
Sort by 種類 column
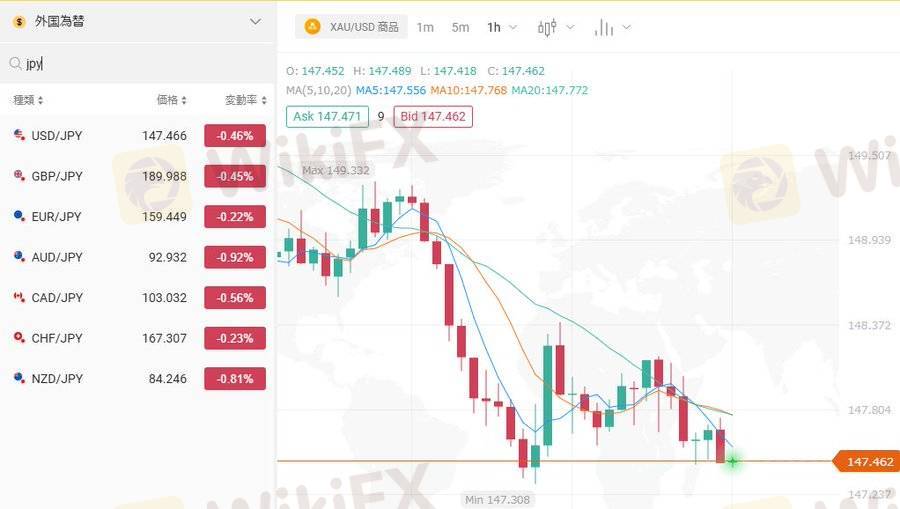click(x=28, y=100)
